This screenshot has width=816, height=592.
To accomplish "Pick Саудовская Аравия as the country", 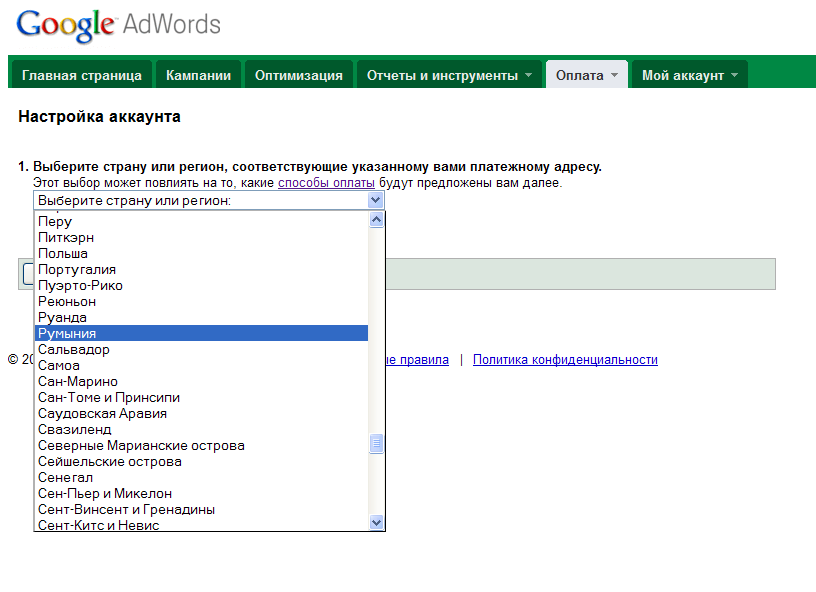I will coord(102,413).
